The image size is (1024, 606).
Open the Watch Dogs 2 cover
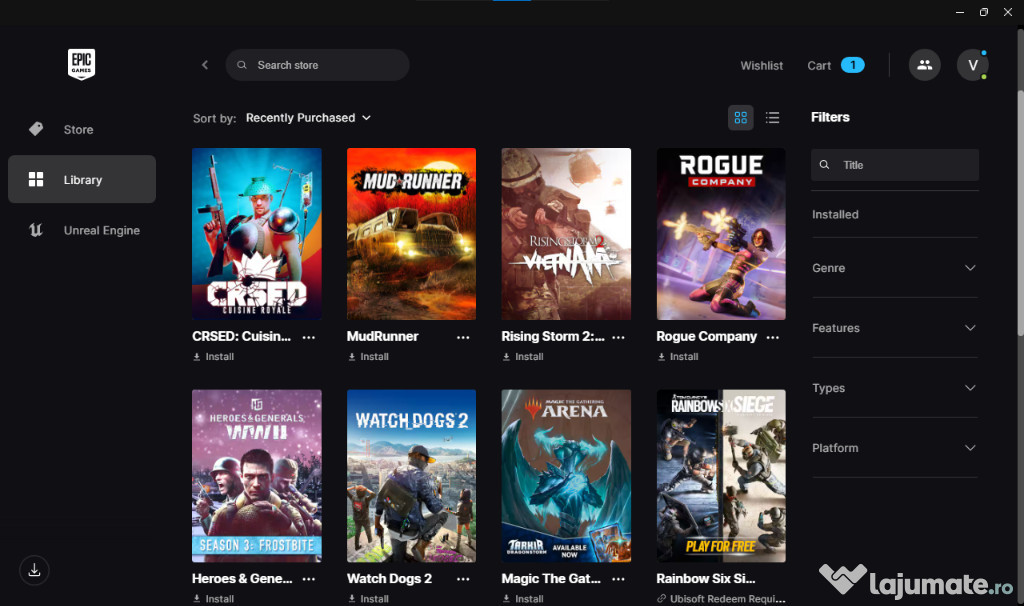point(411,476)
